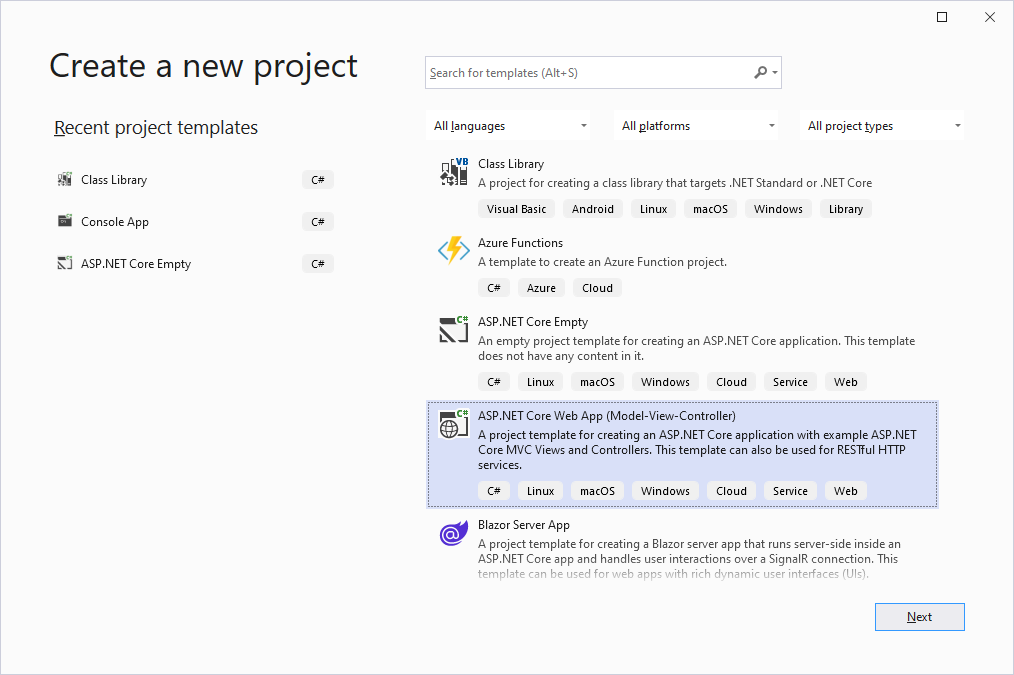Click macOS tag under ASP.NET Core Web App

tap(598, 491)
